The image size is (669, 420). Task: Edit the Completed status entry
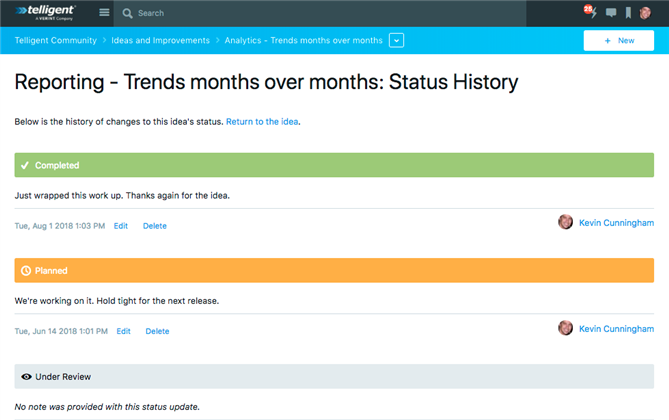tap(121, 226)
